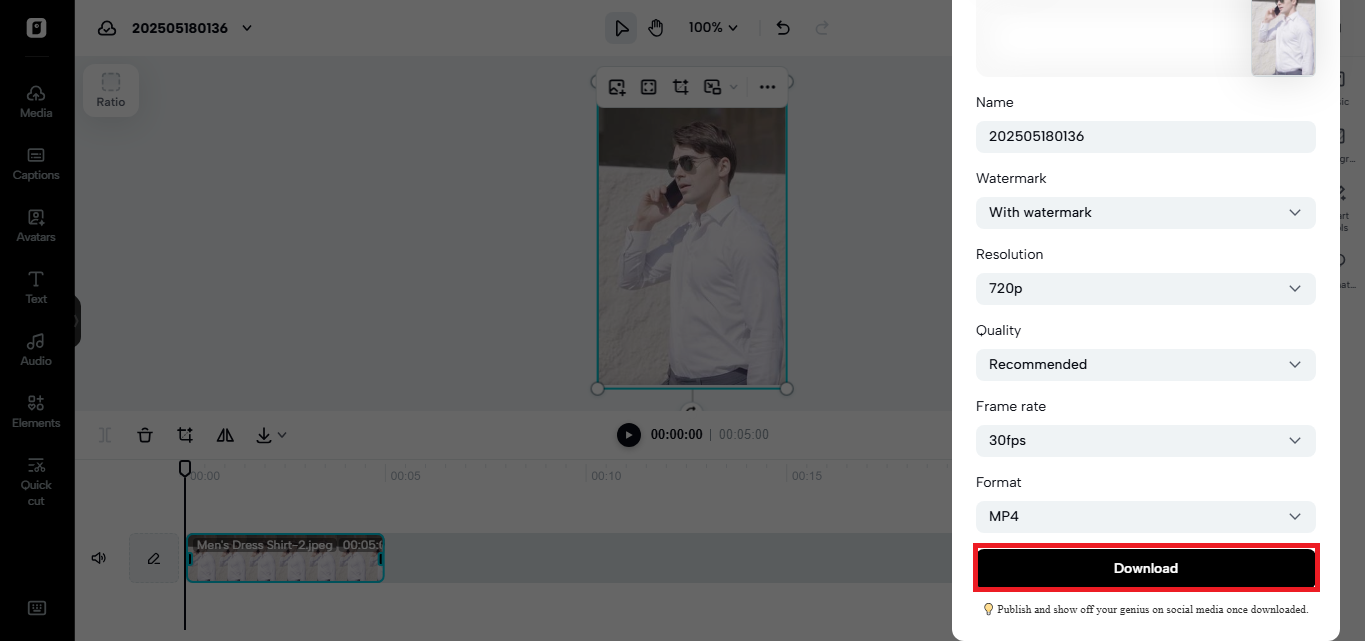Click the Ratio button
This screenshot has height=641, width=1365.
[110, 90]
